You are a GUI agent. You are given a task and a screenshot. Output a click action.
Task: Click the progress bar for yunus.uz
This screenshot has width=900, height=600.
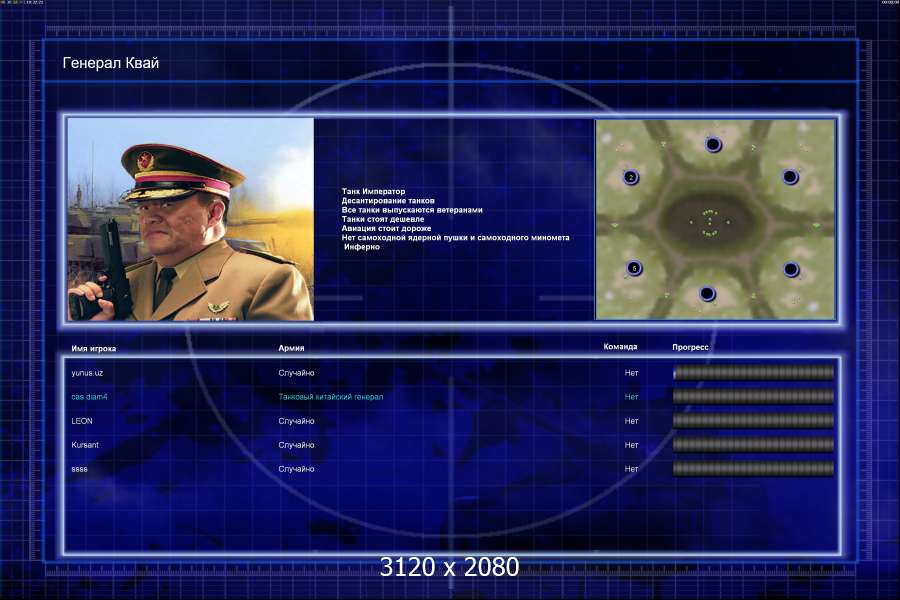[x=753, y=373]
